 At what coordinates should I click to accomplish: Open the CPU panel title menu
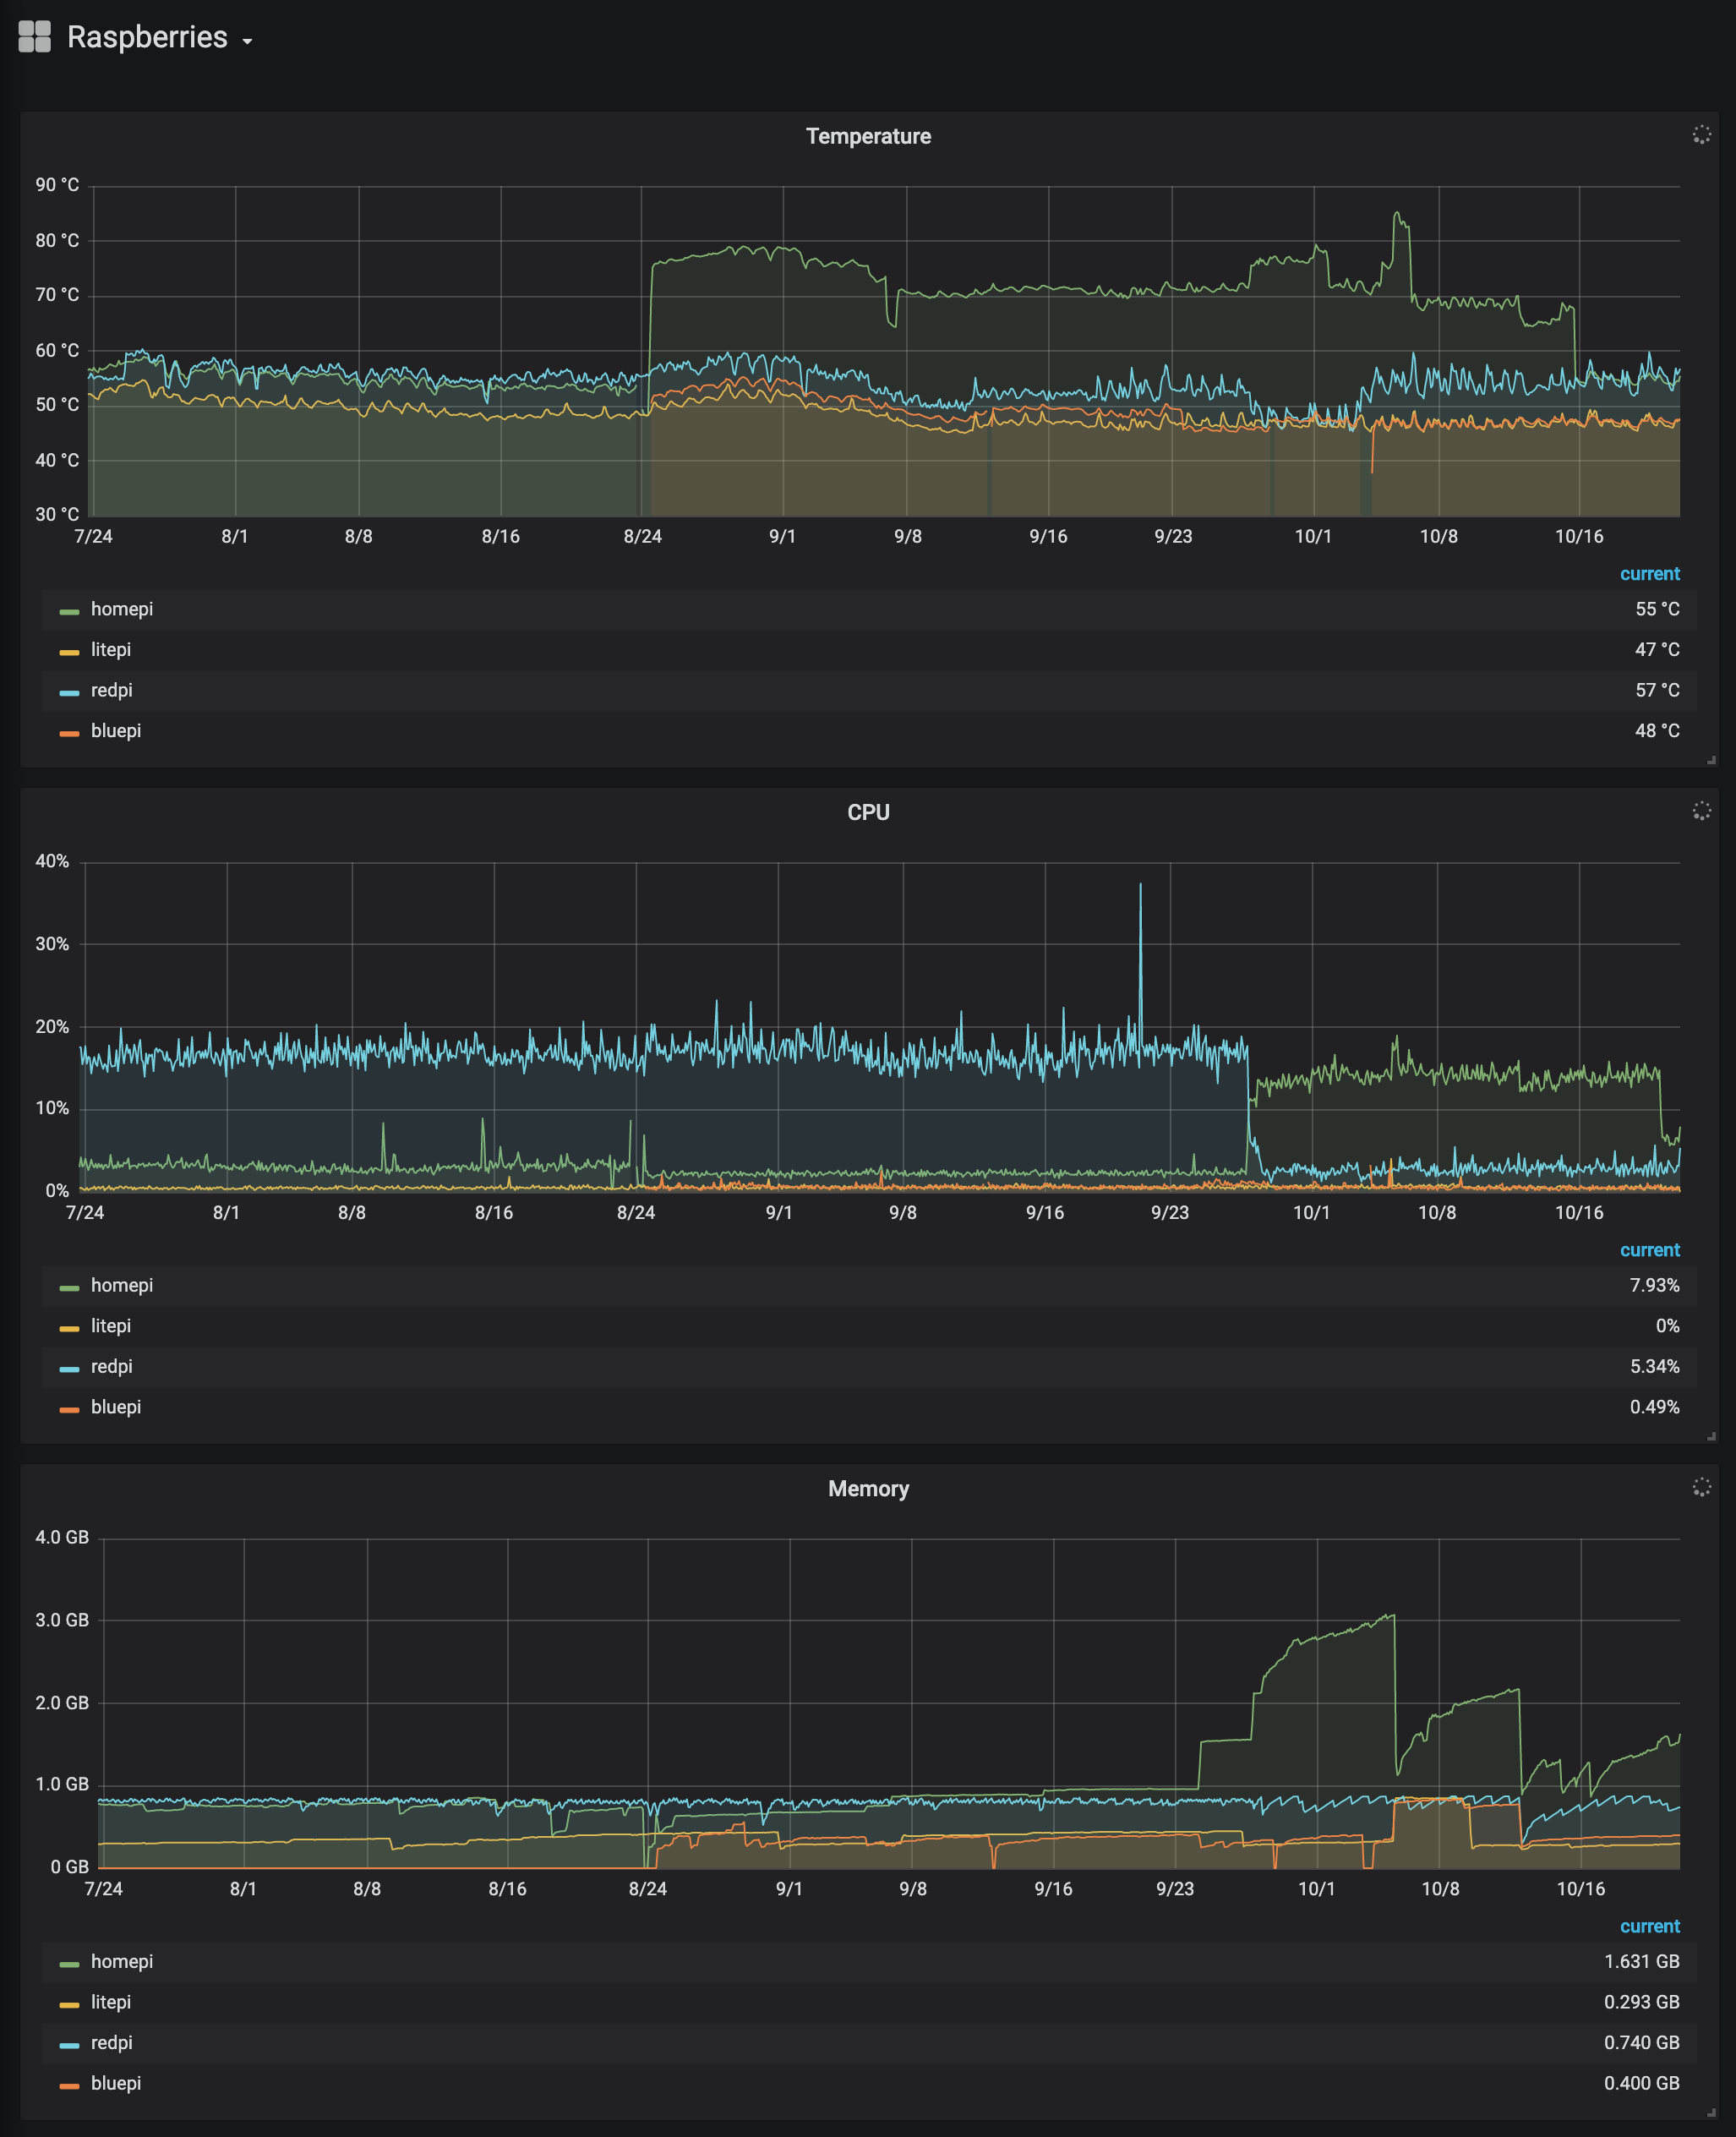pyautogui.click(x=867, y=812)
